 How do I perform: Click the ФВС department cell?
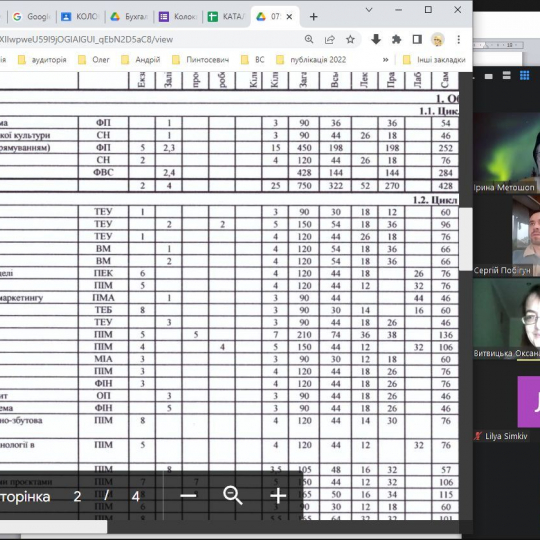pyautogui.click(x=103, y=172)
